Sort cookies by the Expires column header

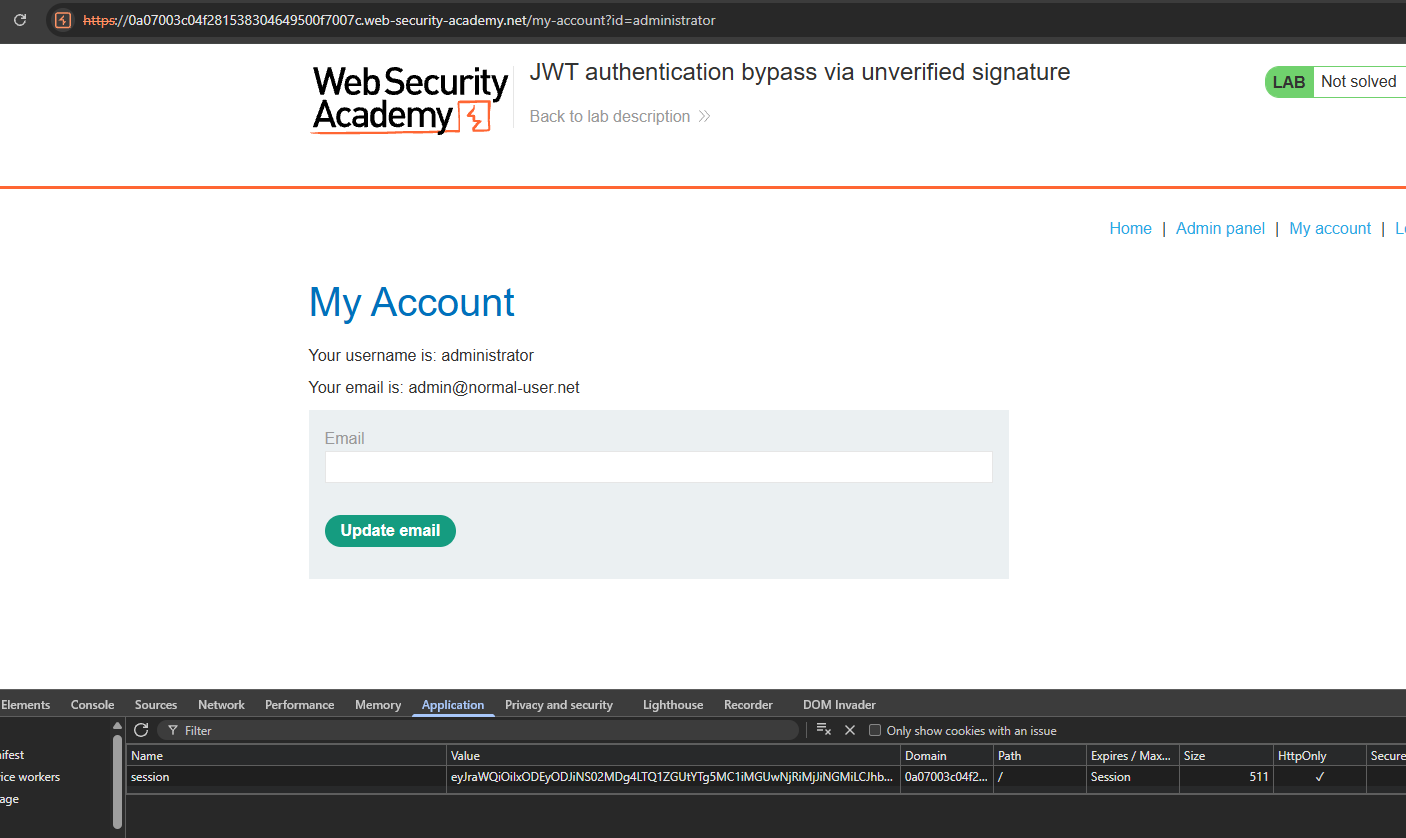[x=1130, y=756]
